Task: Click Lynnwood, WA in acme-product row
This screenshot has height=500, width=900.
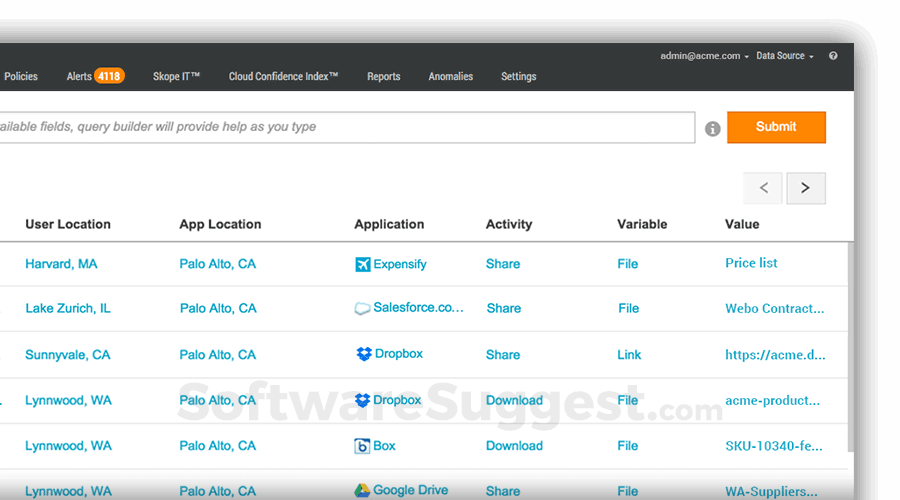Action: click(68, 400)
